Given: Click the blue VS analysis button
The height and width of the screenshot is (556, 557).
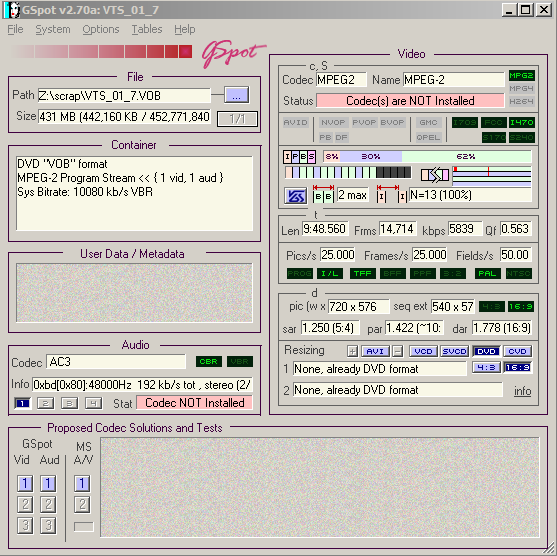Looking at the screenshot, I should (295, 196).
